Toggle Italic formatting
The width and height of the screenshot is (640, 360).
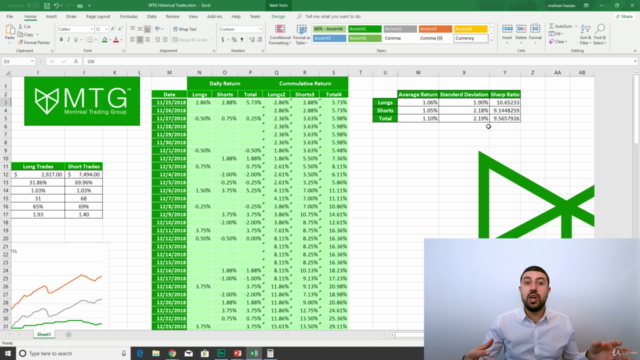coord(68,40)
